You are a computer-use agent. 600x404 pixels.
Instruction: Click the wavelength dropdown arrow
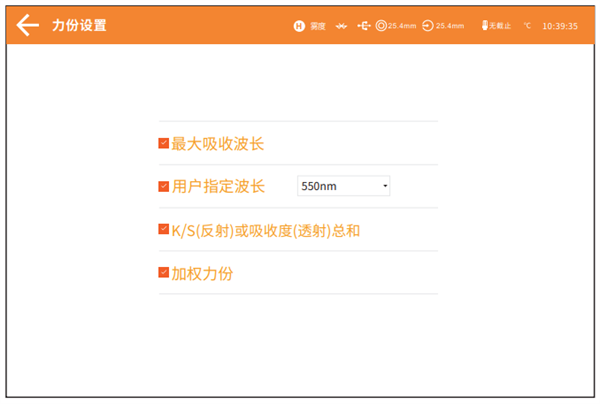tap(384, 187)
